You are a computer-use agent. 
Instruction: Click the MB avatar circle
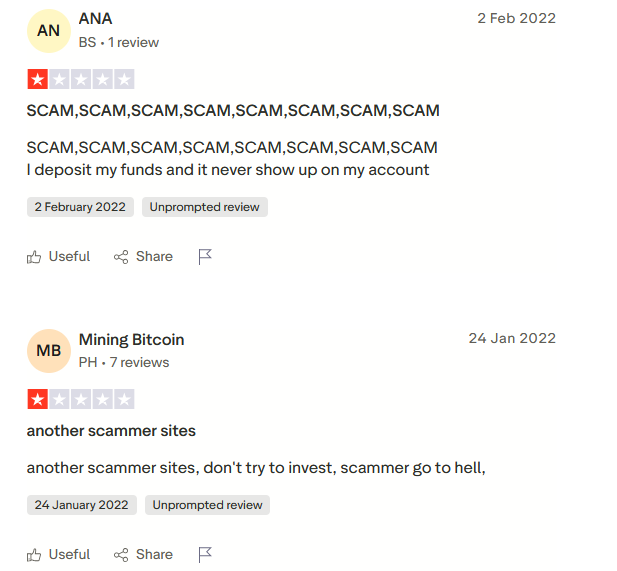point(48,351)
